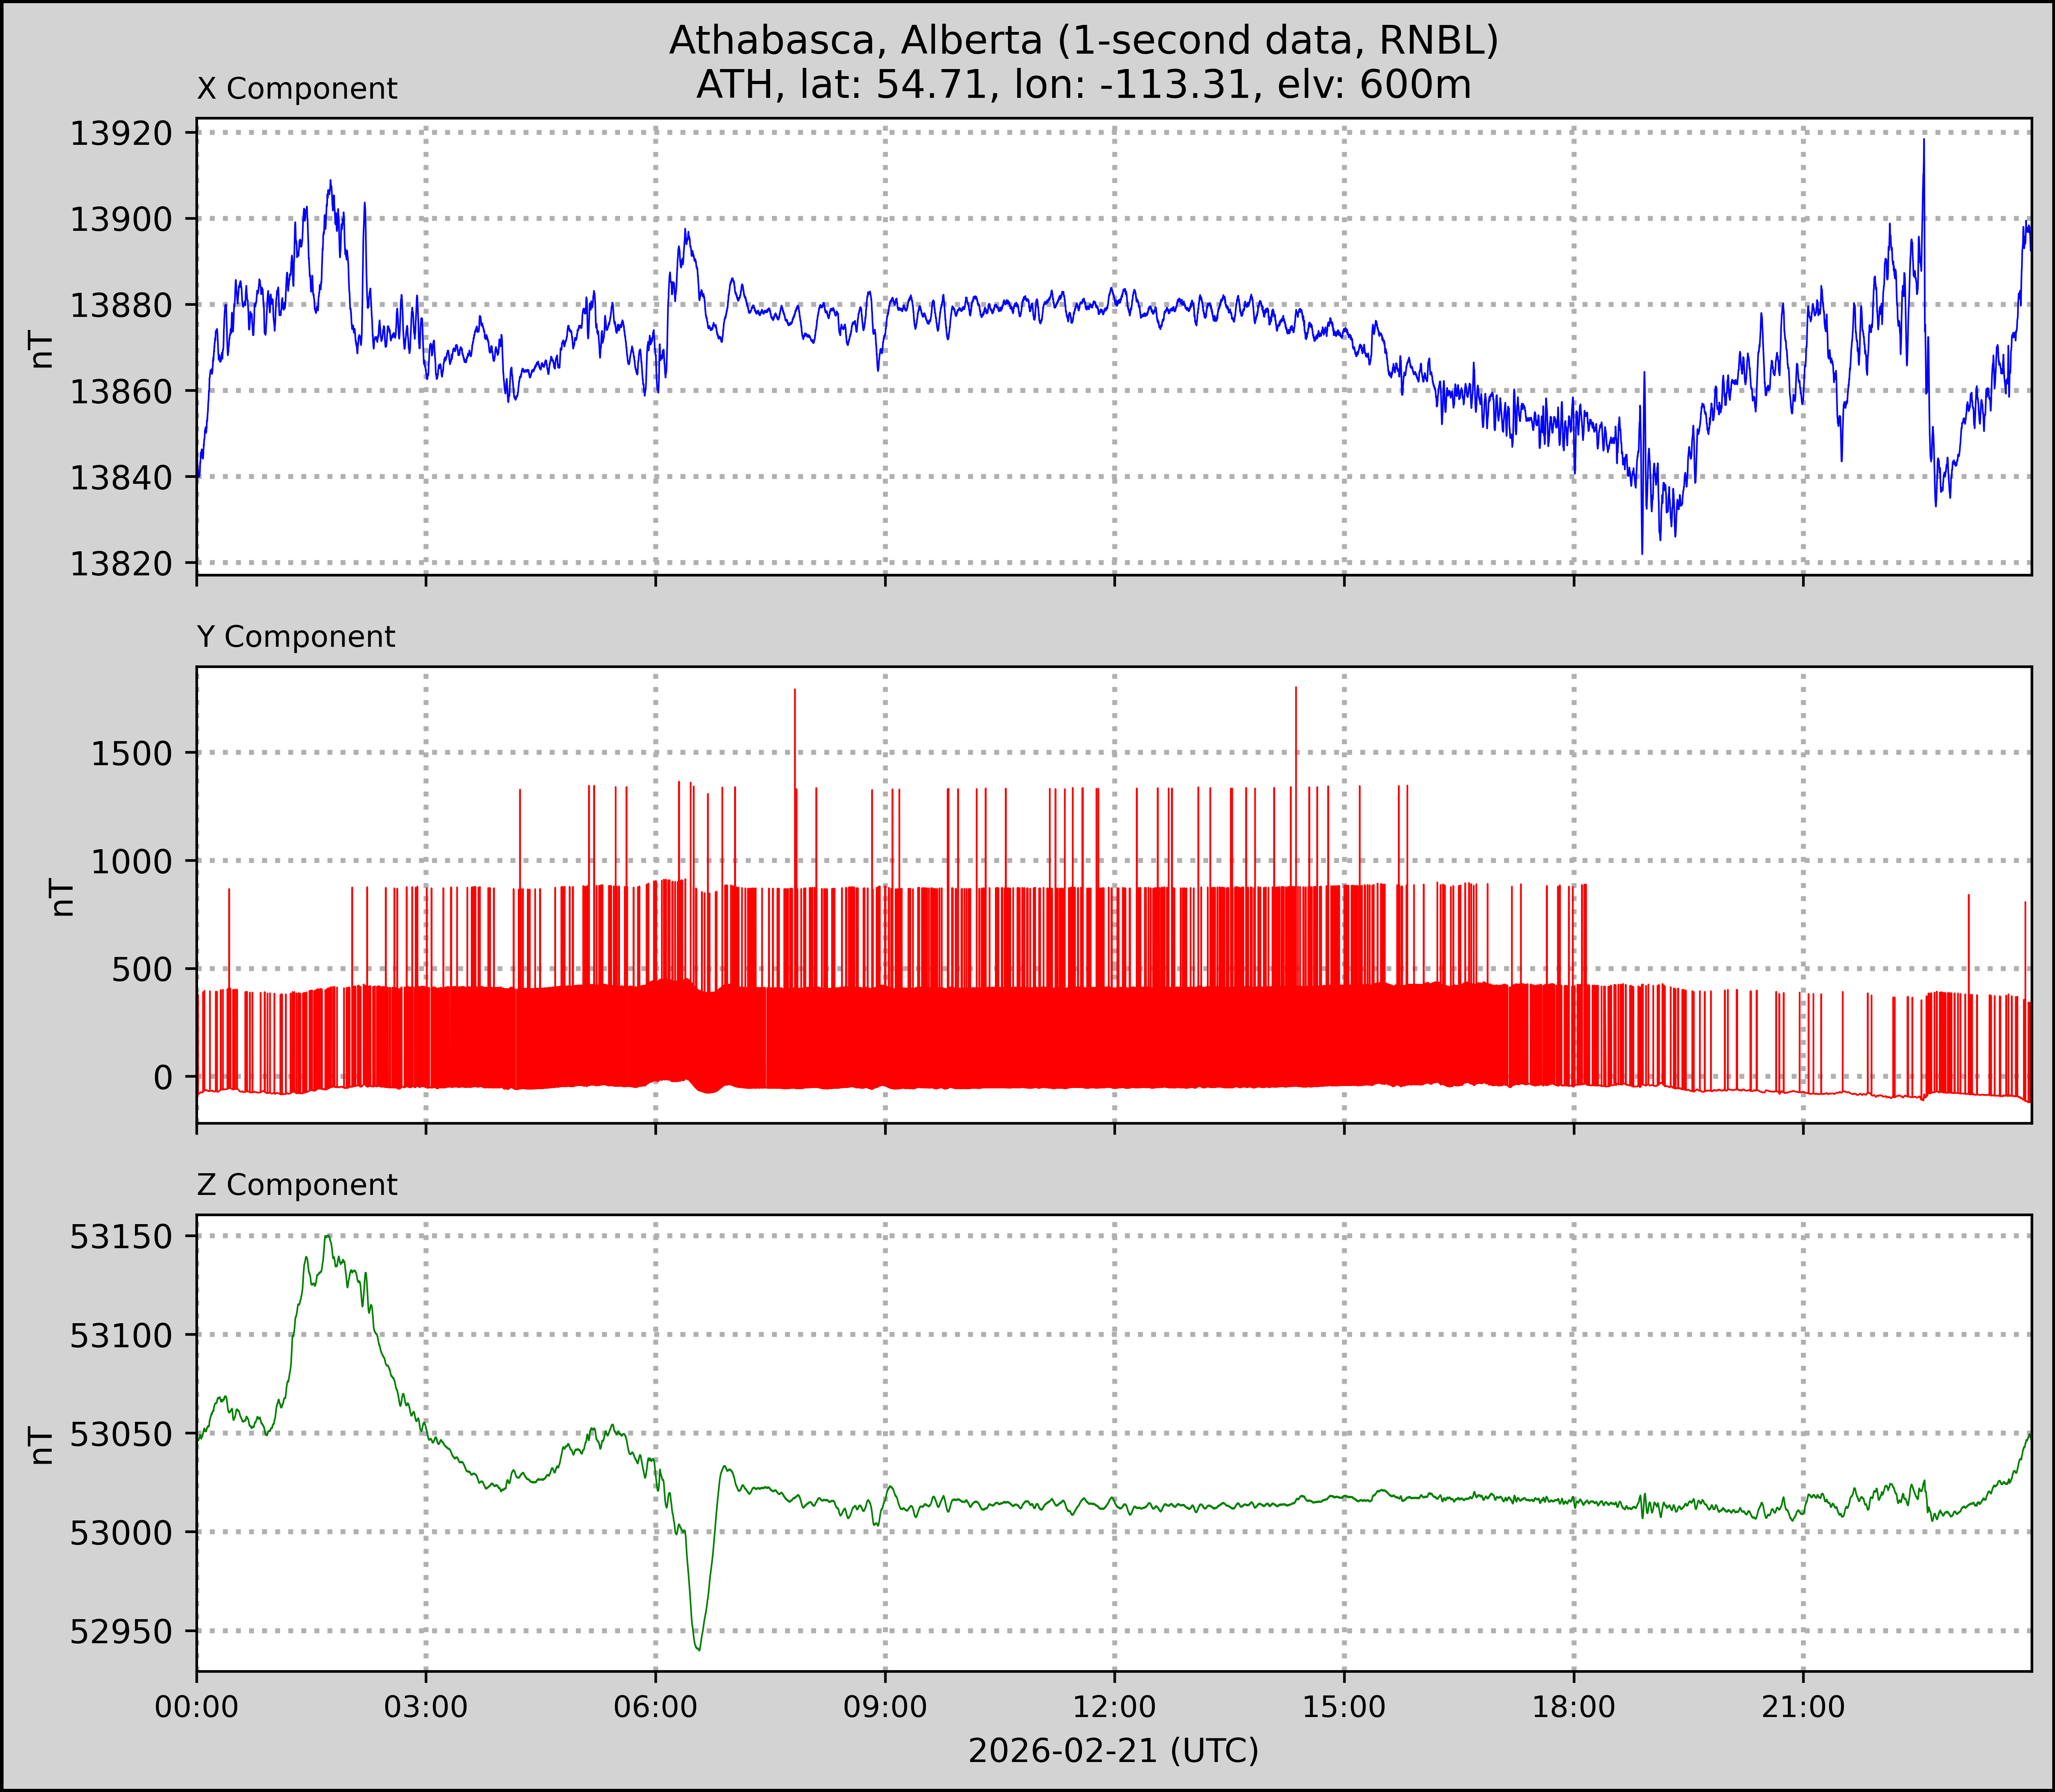Click the 21:00 time tick label
2055x1792 pixels.
point(1802,1707)
